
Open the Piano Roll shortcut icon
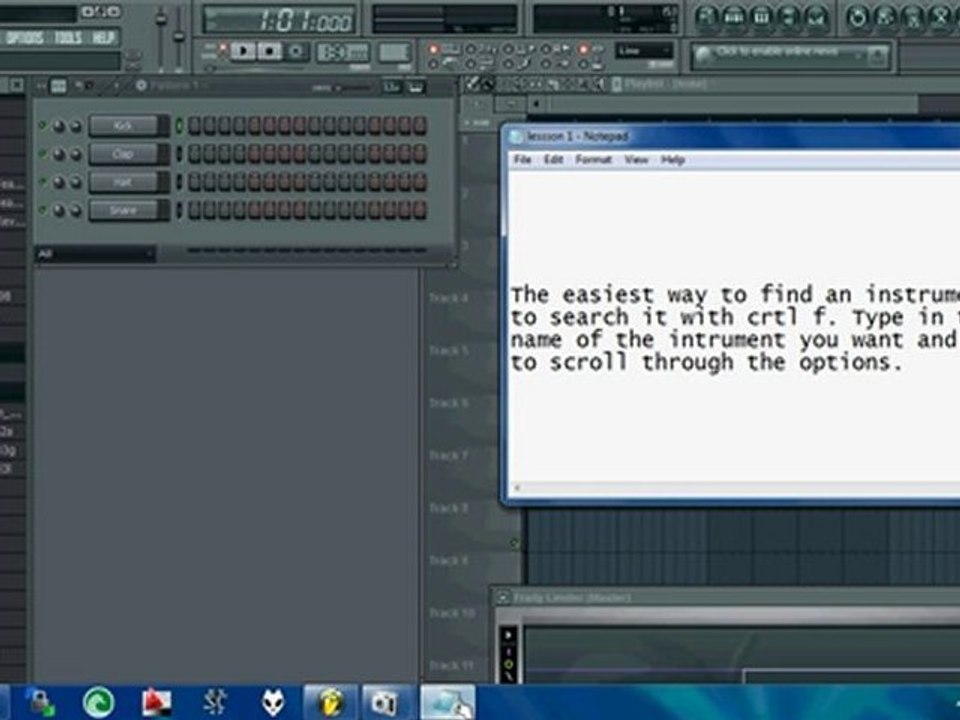(x=762, y=17)
